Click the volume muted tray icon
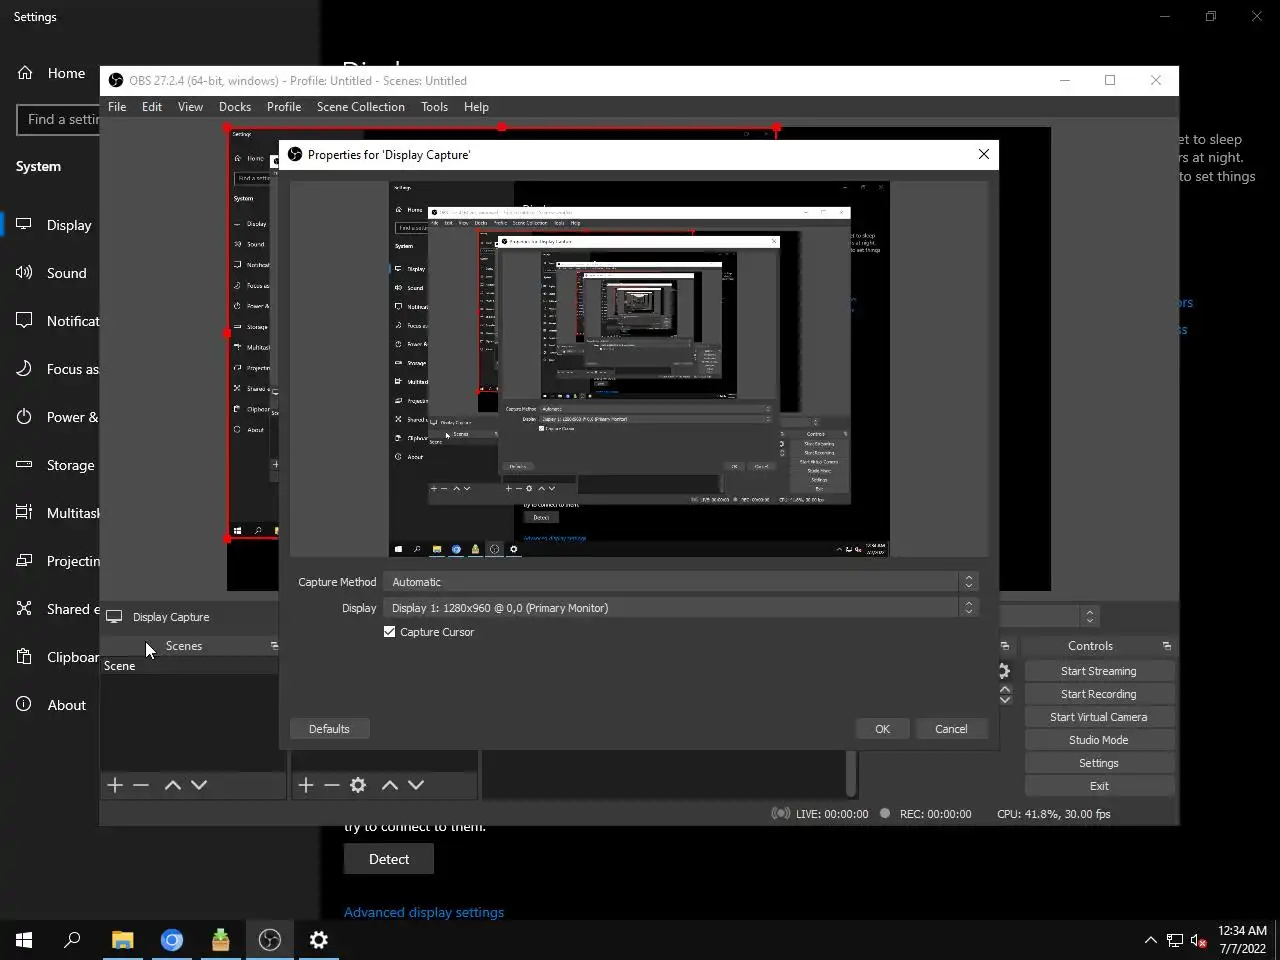Image resolution: width=1280 pixels, height=960 pixels. (1198, 940)
